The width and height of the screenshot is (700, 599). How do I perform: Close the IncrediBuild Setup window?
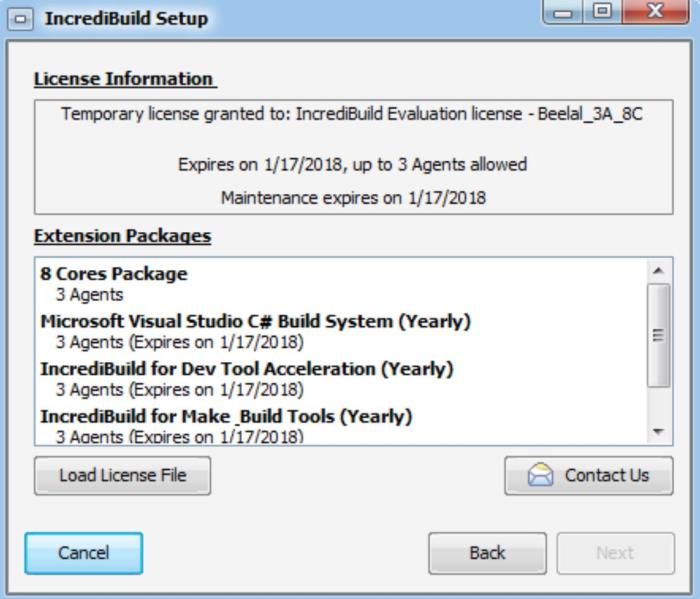655,14
